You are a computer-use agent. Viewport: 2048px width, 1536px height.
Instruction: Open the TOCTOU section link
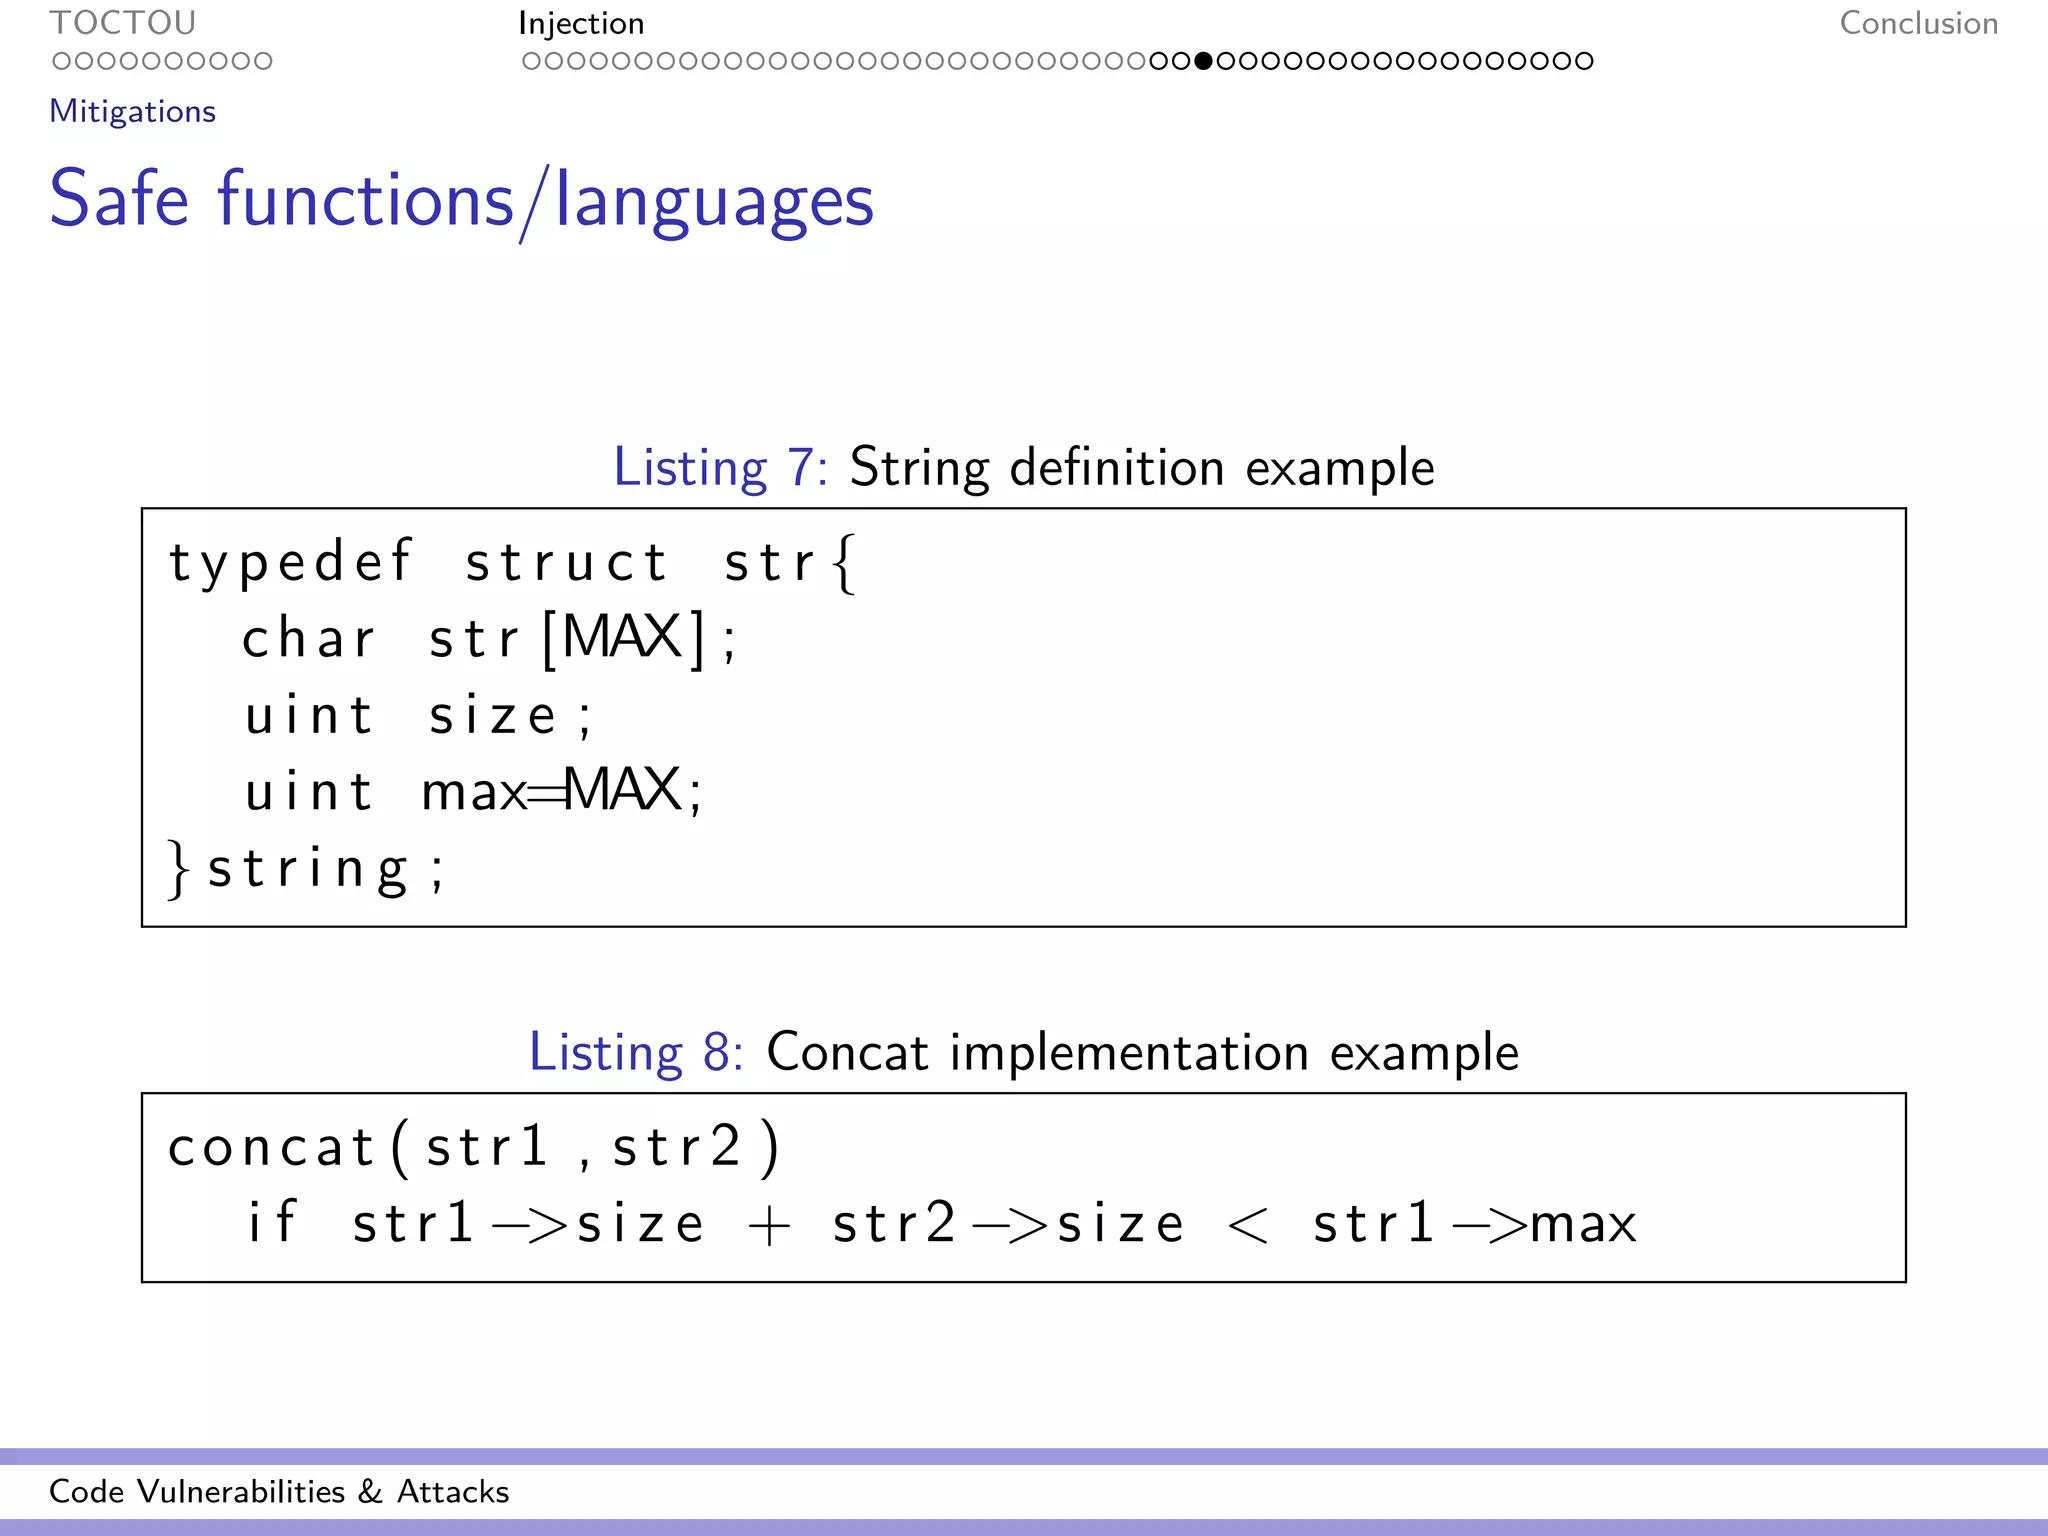point(123,23)
